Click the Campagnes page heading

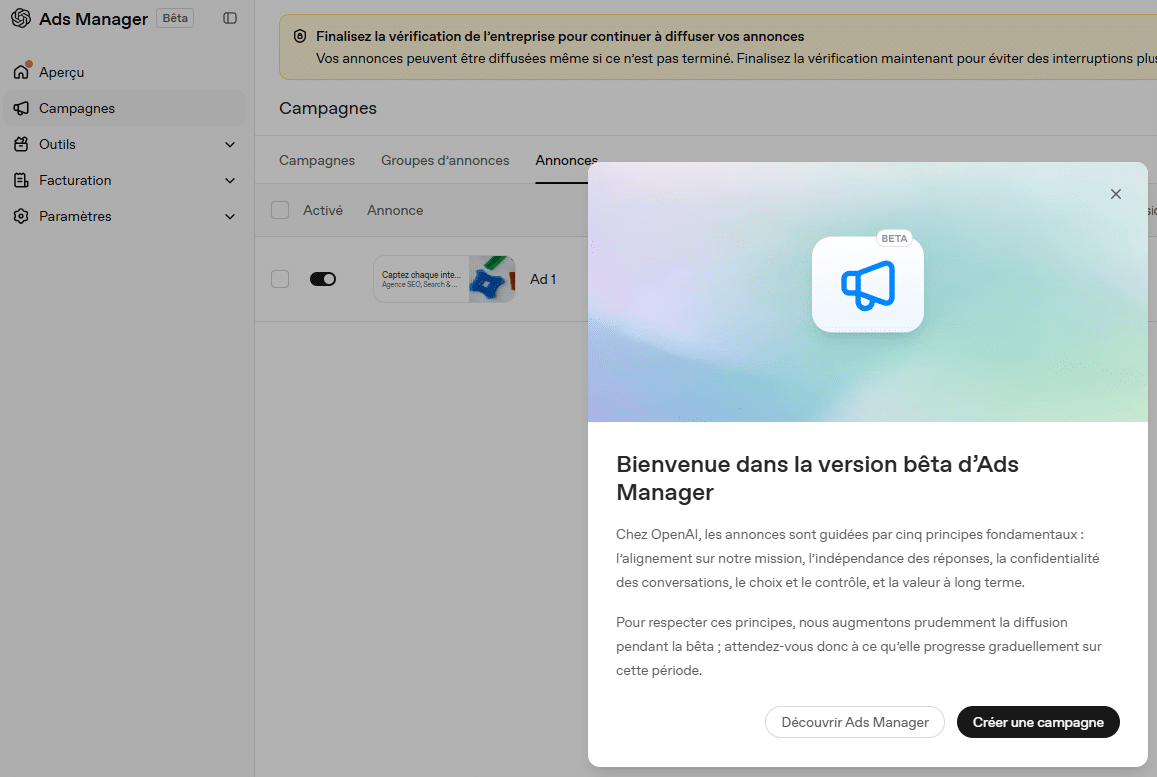[328, 108]
